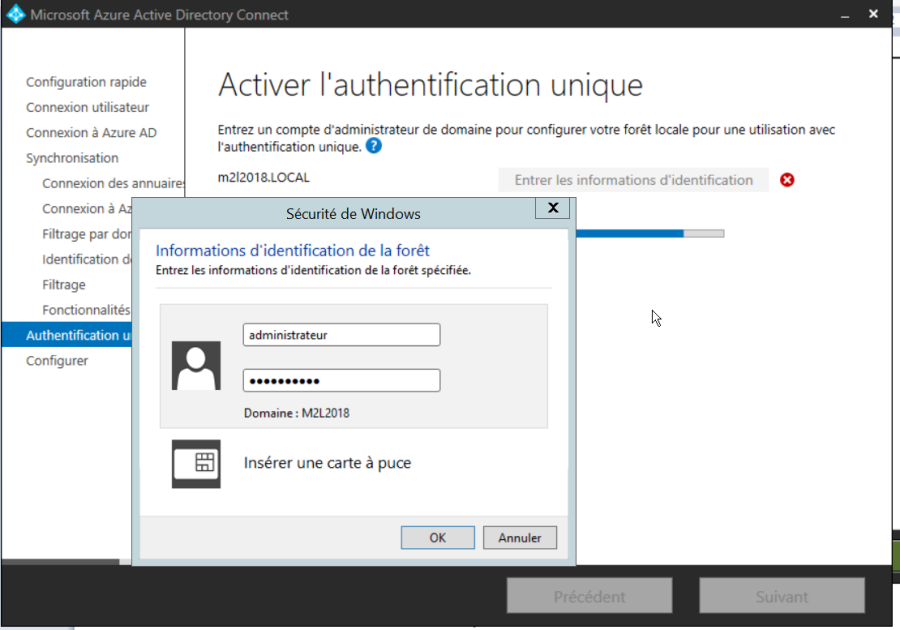Confirm credentials with OK

coord(437,538)
